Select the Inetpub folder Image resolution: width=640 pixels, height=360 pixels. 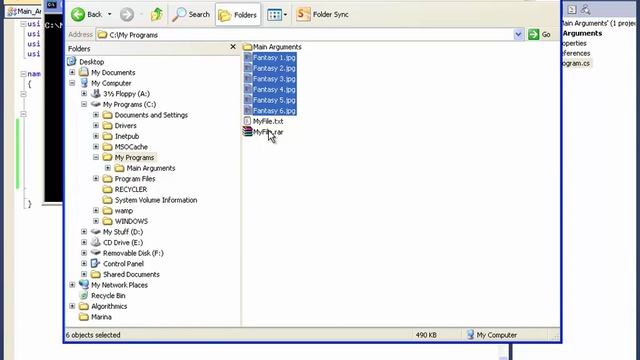[x=127, y=136]
